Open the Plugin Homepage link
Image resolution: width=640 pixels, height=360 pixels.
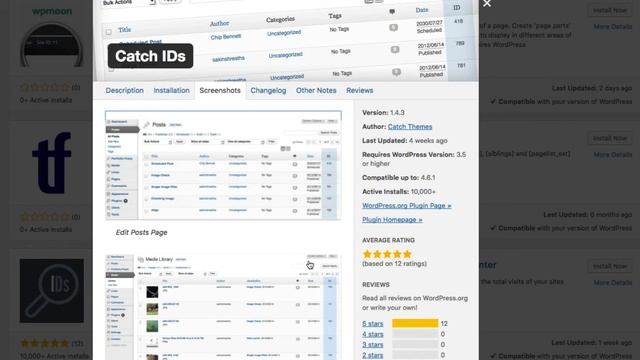(392, 220)
